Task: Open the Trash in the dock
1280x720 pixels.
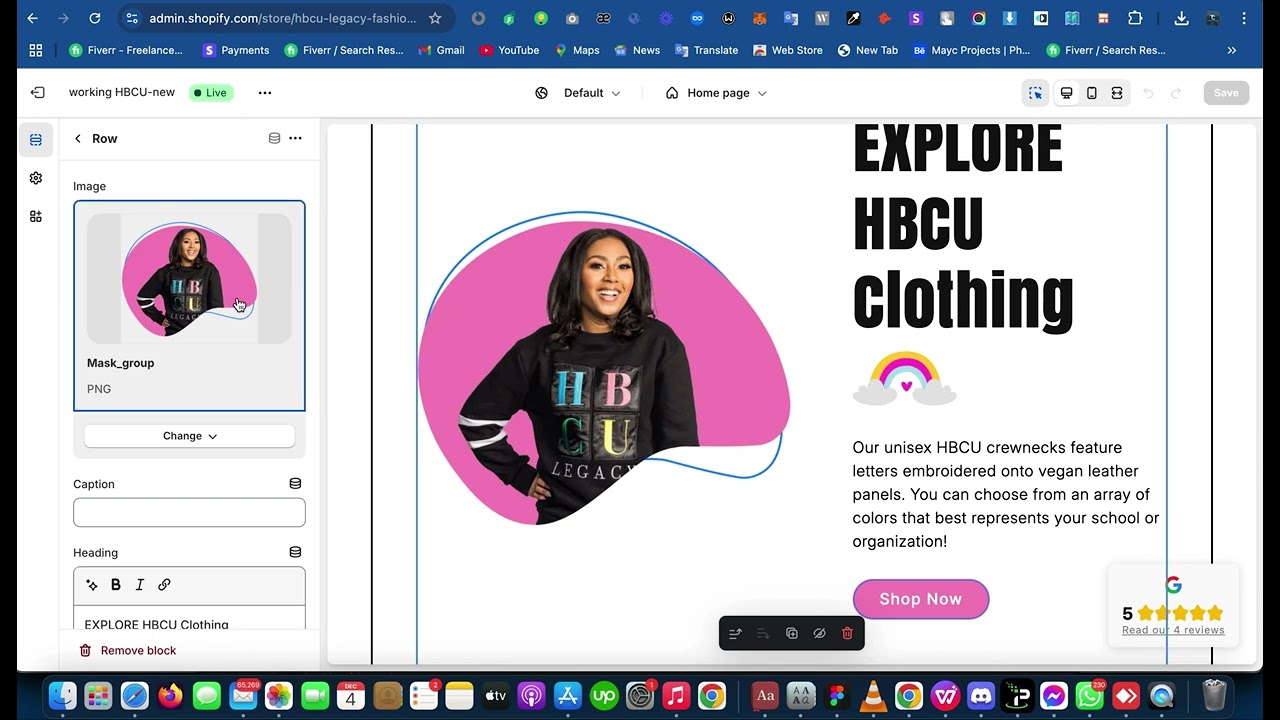Action: pos(1214,695)
